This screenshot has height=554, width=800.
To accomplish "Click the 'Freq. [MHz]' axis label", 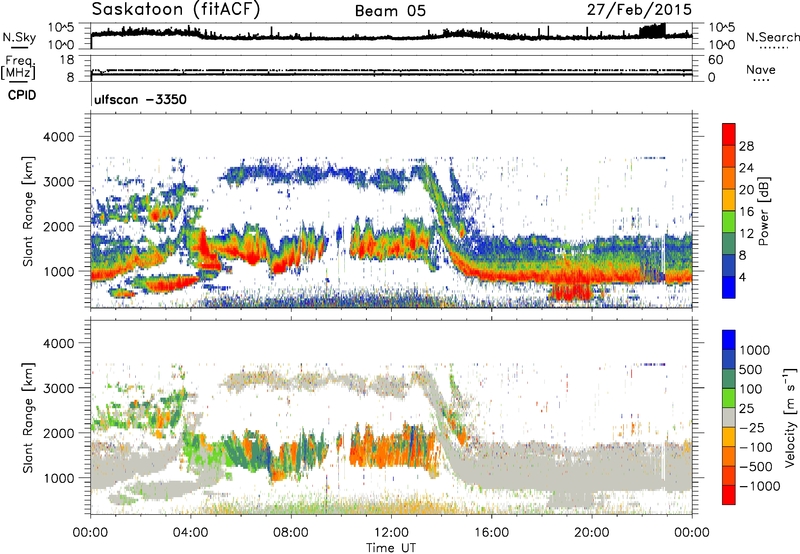I will (x=18, y=68).
